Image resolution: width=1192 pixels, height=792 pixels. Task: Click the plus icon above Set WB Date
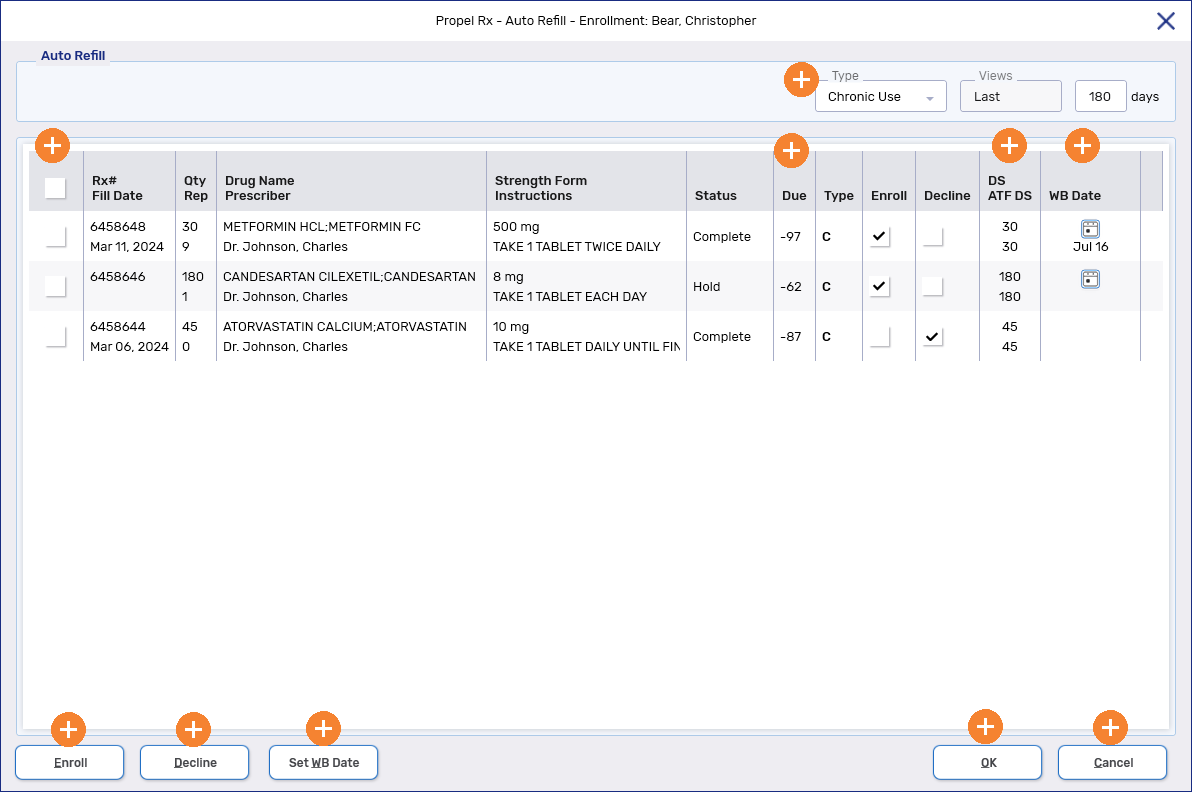click(x=323, y=728)
